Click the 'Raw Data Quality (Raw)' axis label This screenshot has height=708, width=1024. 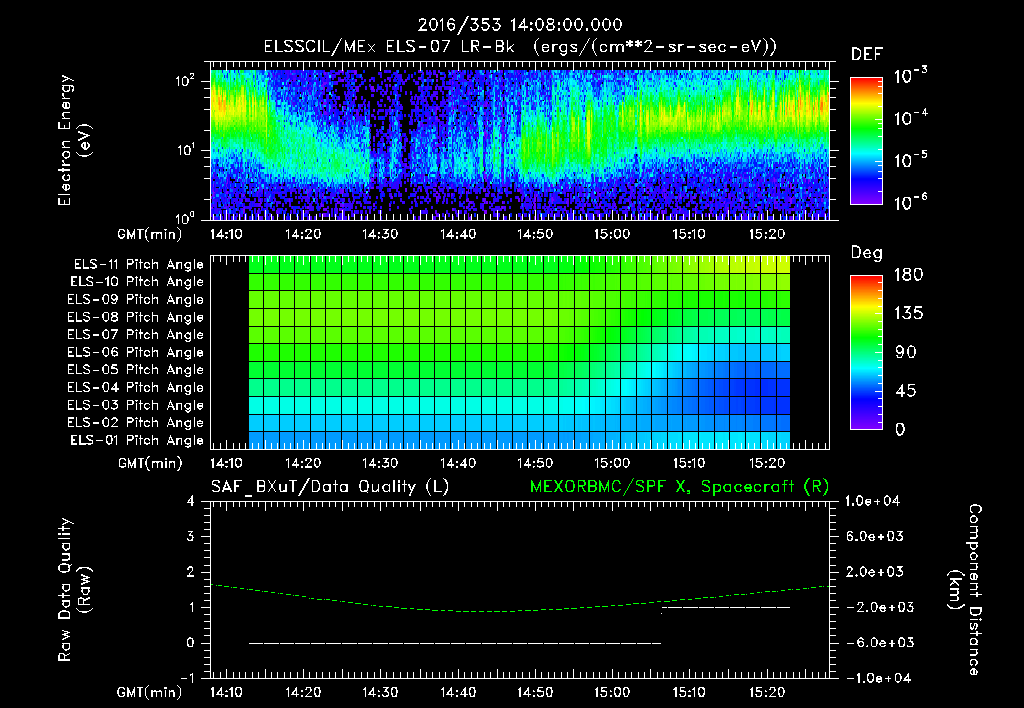click(x=74, y=590)
